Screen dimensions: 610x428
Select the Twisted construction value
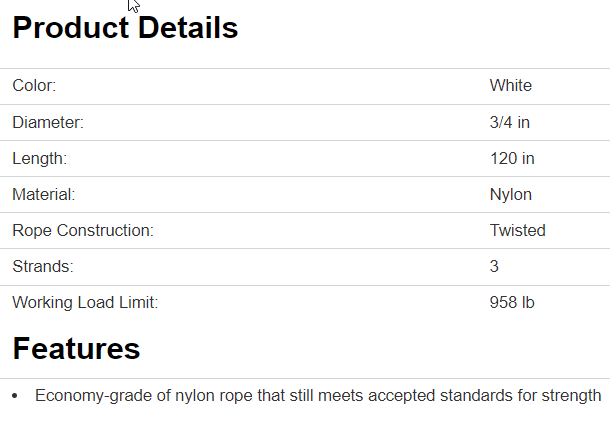coord(517,230)
